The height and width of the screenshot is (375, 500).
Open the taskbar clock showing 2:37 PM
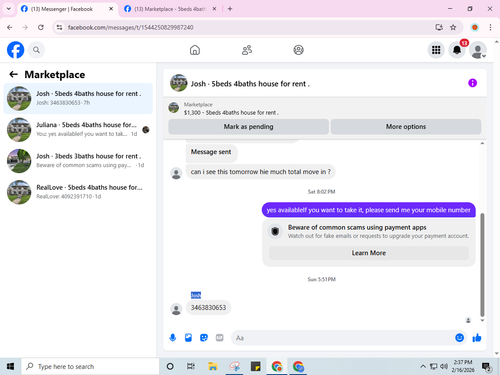pyautogui.click(x=463, y=366)
